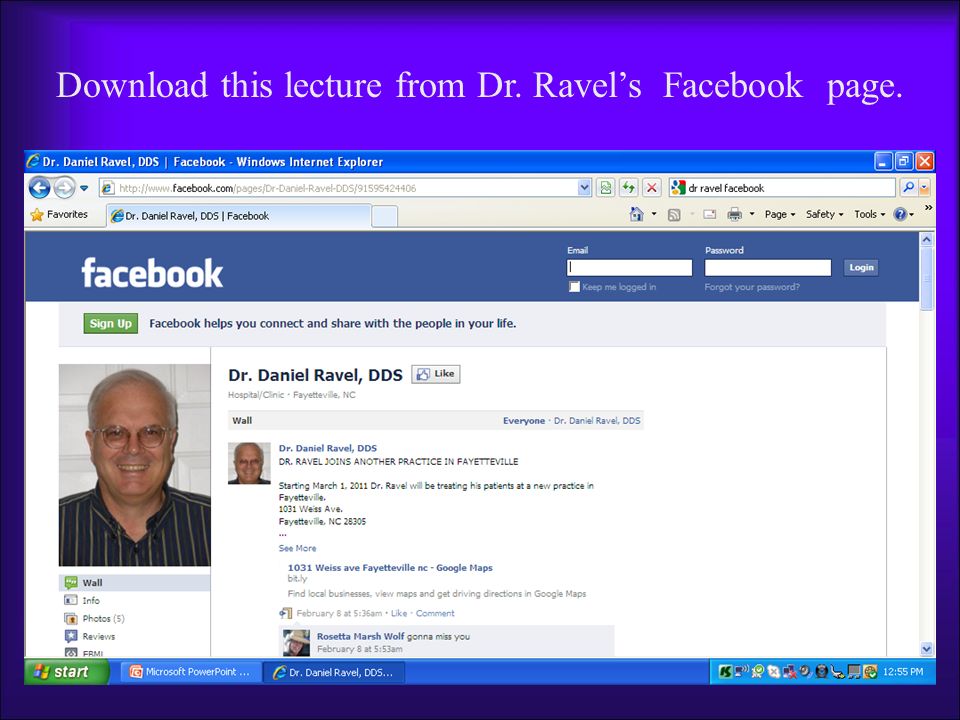Open a new blank tab
Screen dimensions: 960x720
point(384,216)
